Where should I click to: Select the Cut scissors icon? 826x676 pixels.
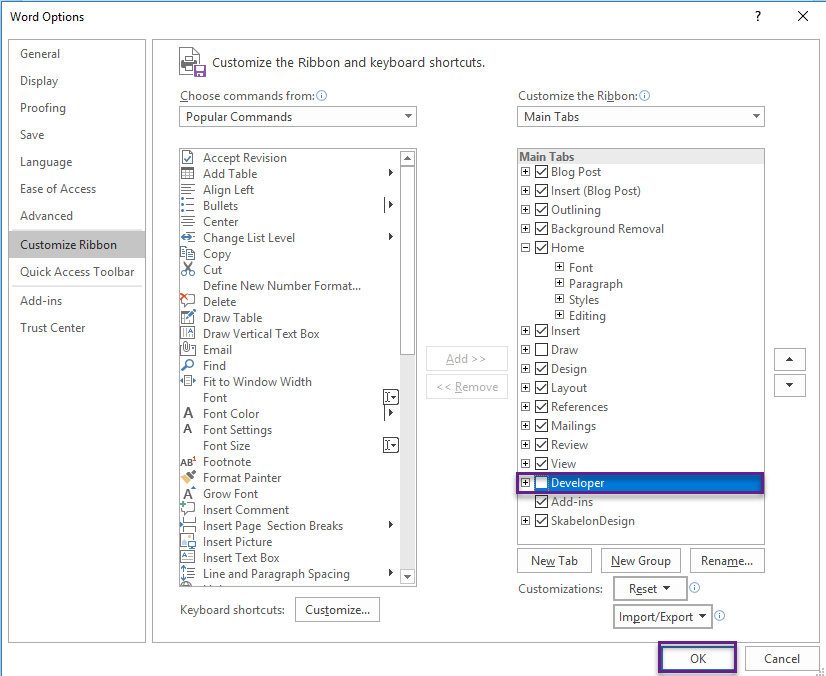pyautogui.click(x=188, y=269)
